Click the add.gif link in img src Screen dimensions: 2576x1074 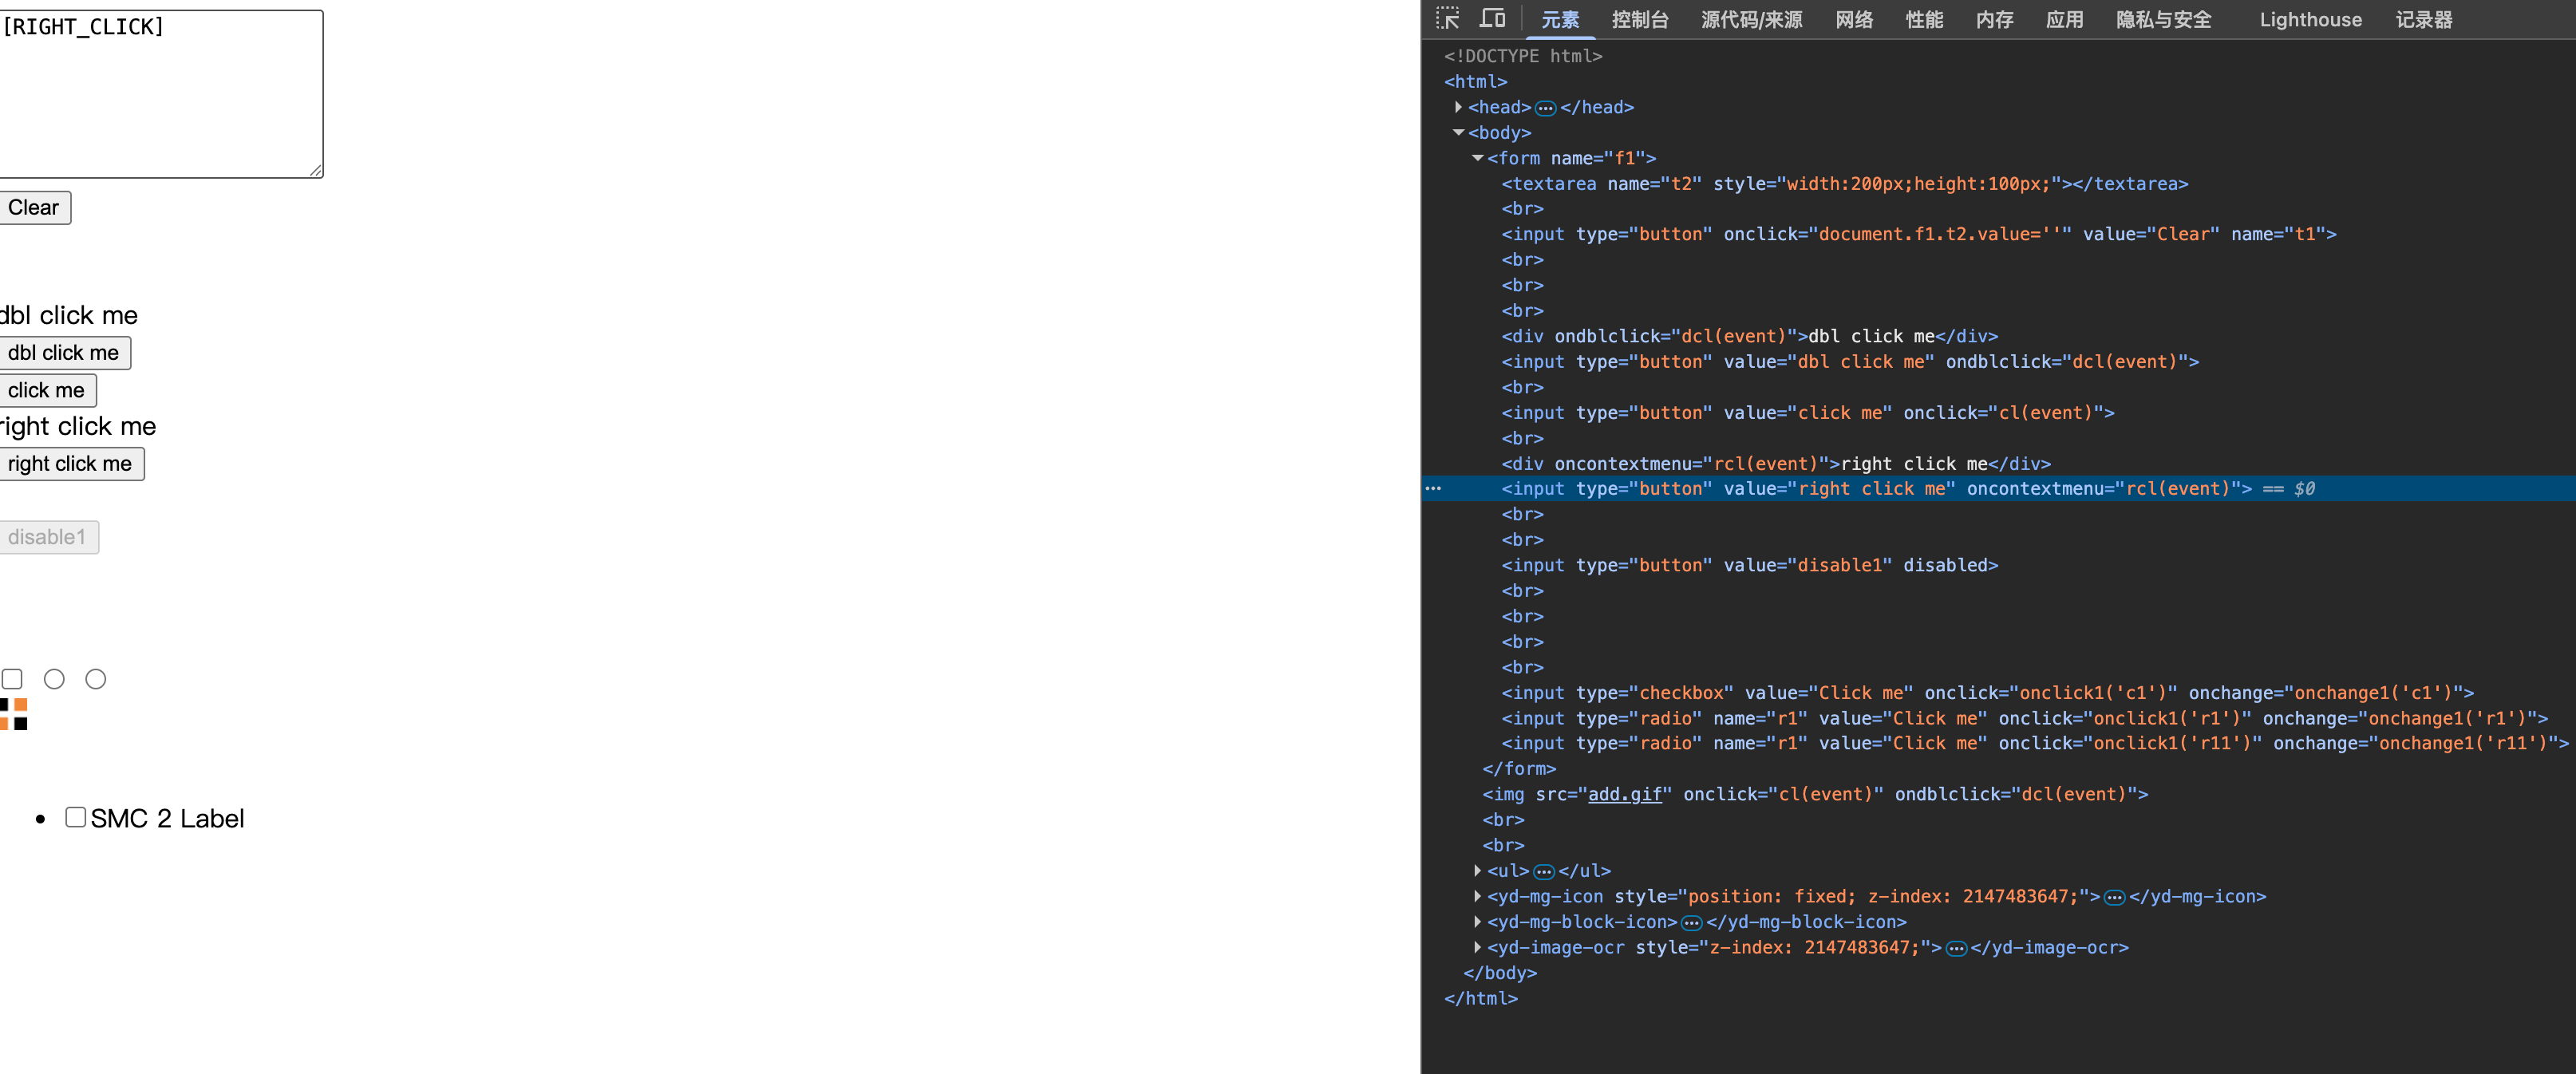1624,794
